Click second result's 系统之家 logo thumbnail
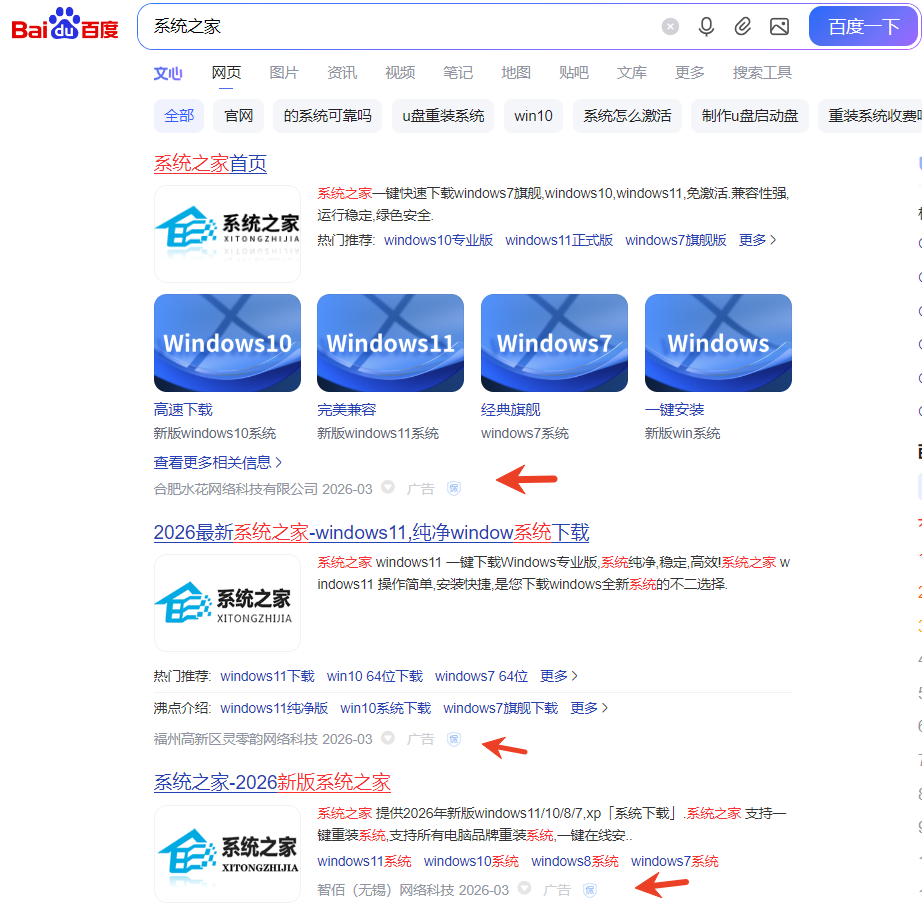Screen dimensions: 922x907 tap(227, 602)
